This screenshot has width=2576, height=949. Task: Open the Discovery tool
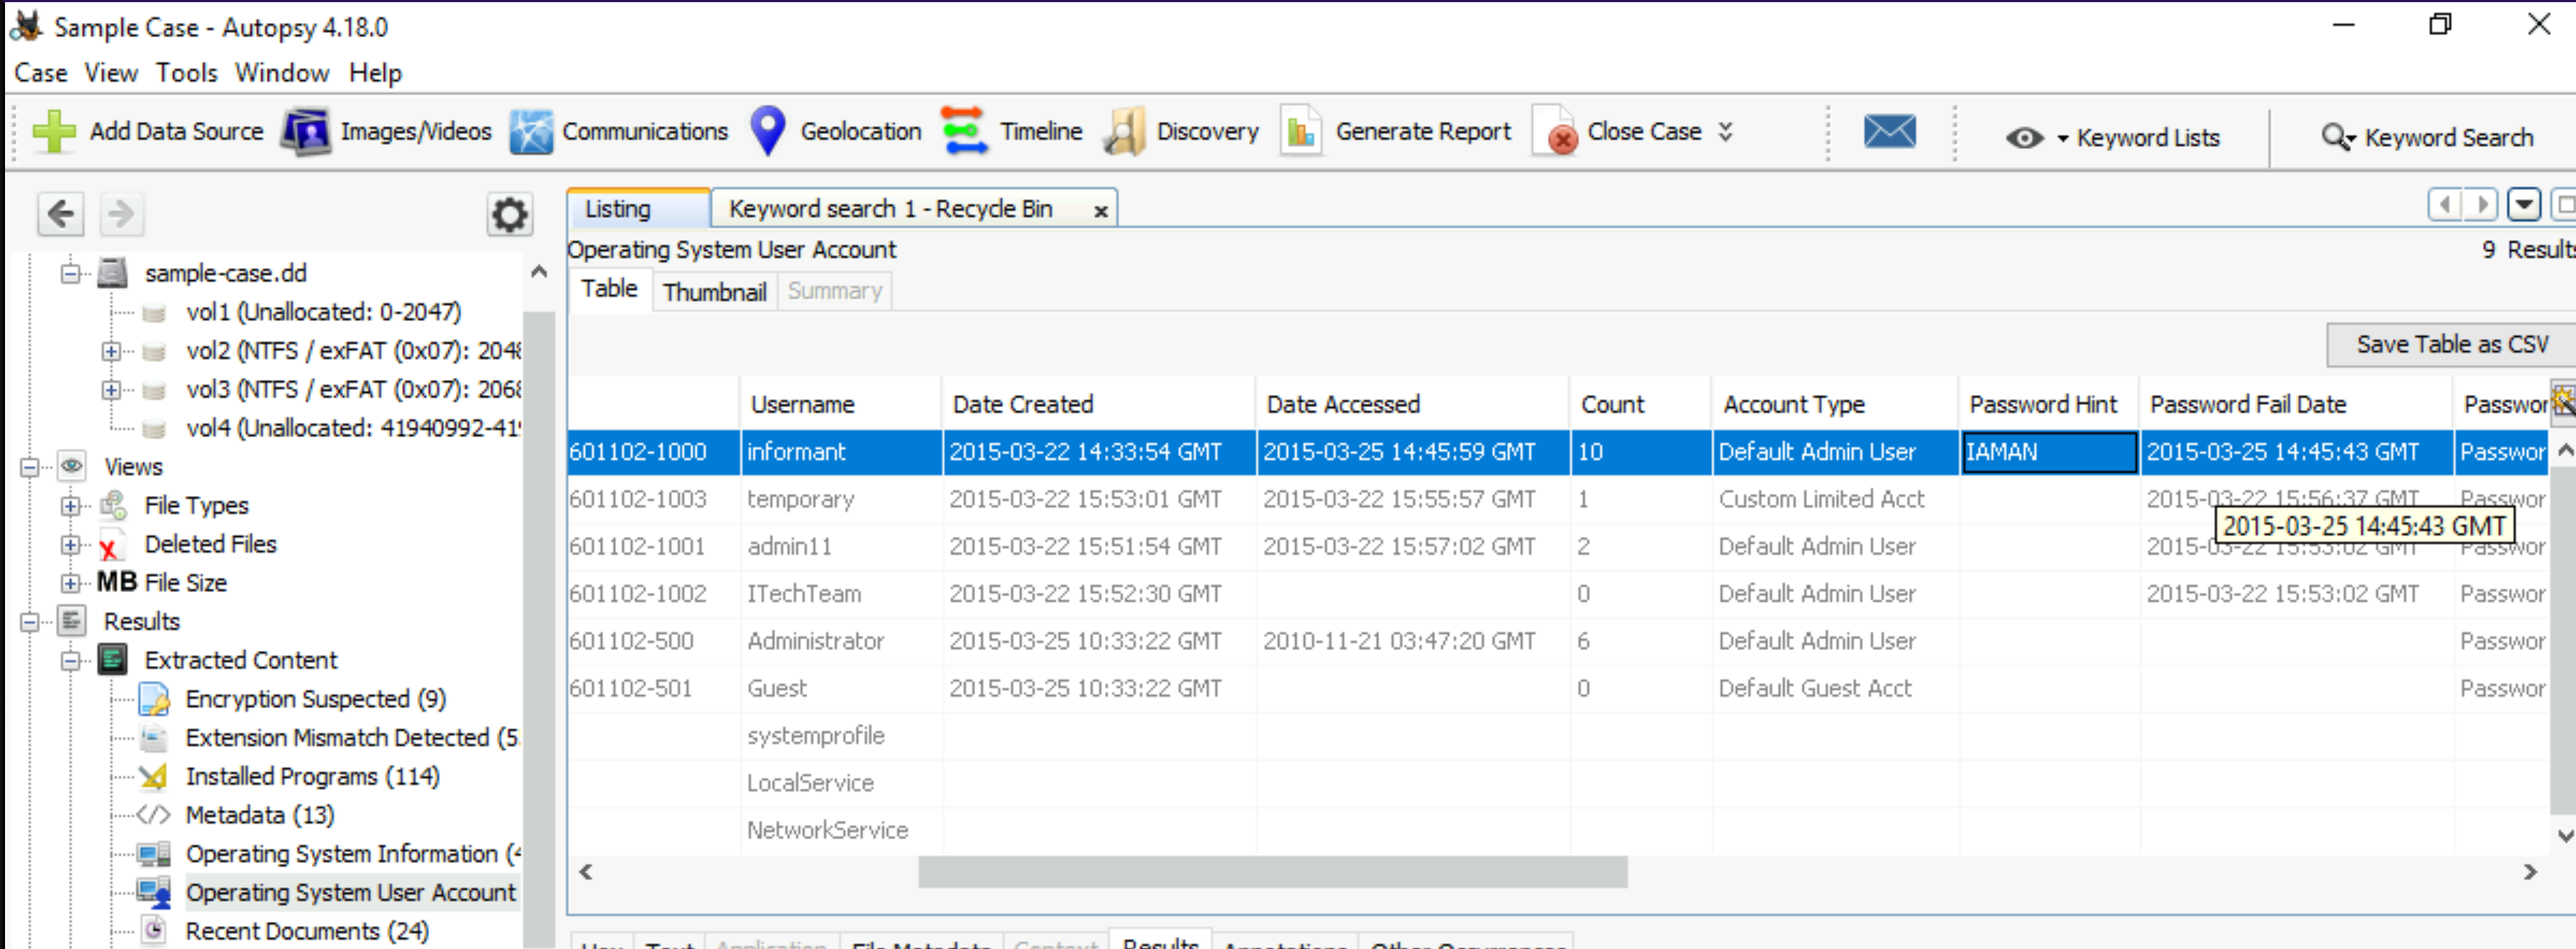(x=1180, y=131)
